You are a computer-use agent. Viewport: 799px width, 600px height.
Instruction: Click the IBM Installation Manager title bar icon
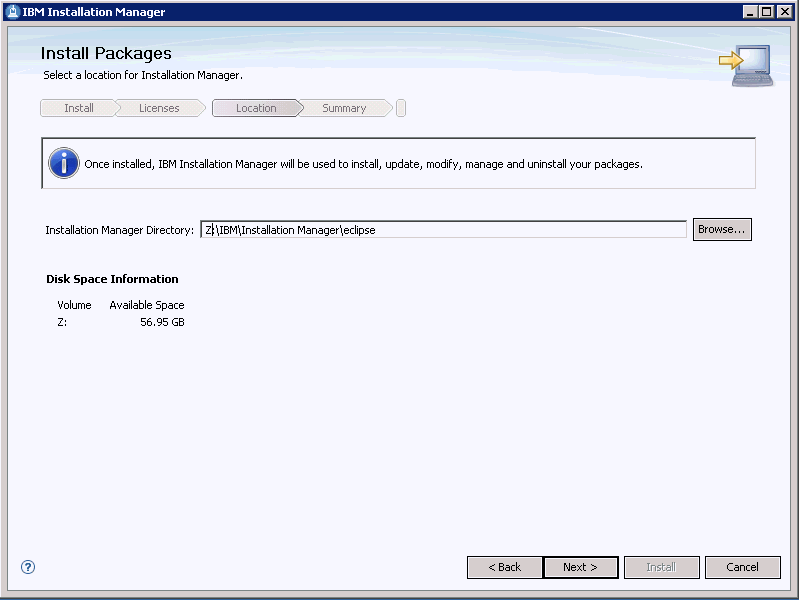pyautogui.click(x=13, y=11)
